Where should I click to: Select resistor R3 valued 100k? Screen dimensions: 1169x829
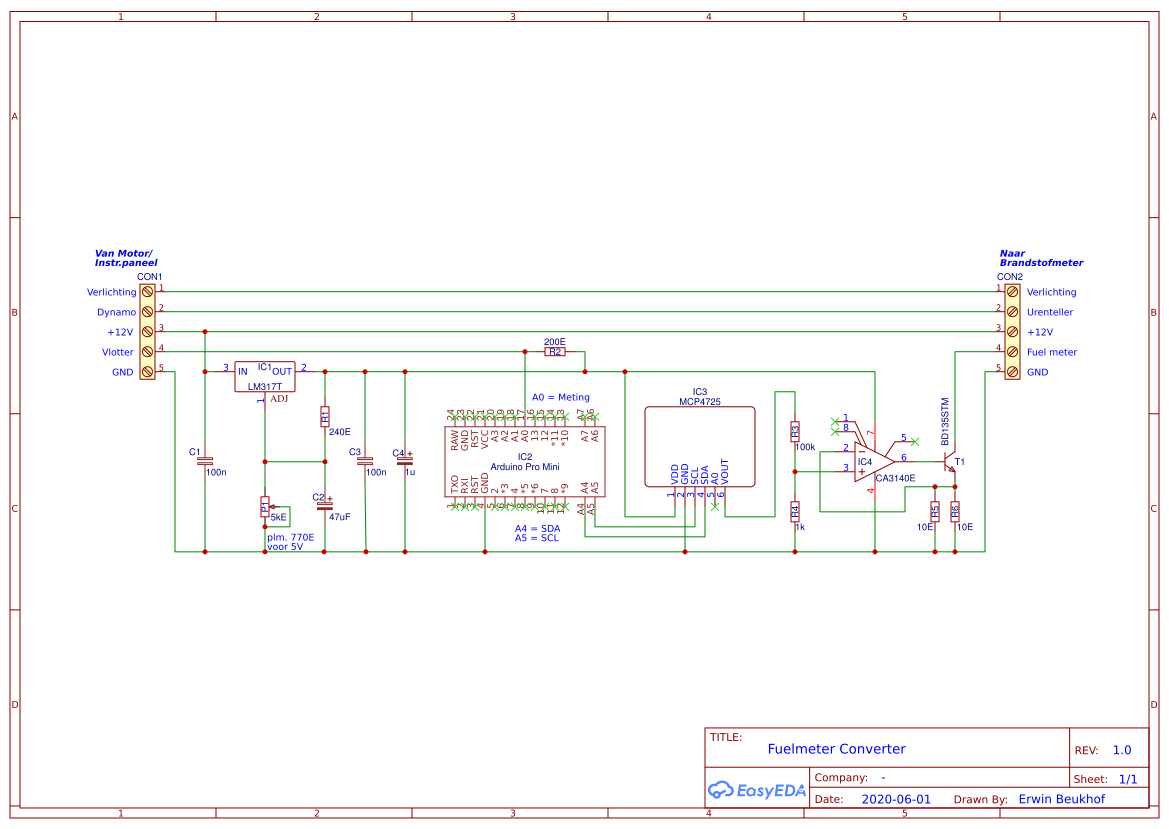(795, 430)
